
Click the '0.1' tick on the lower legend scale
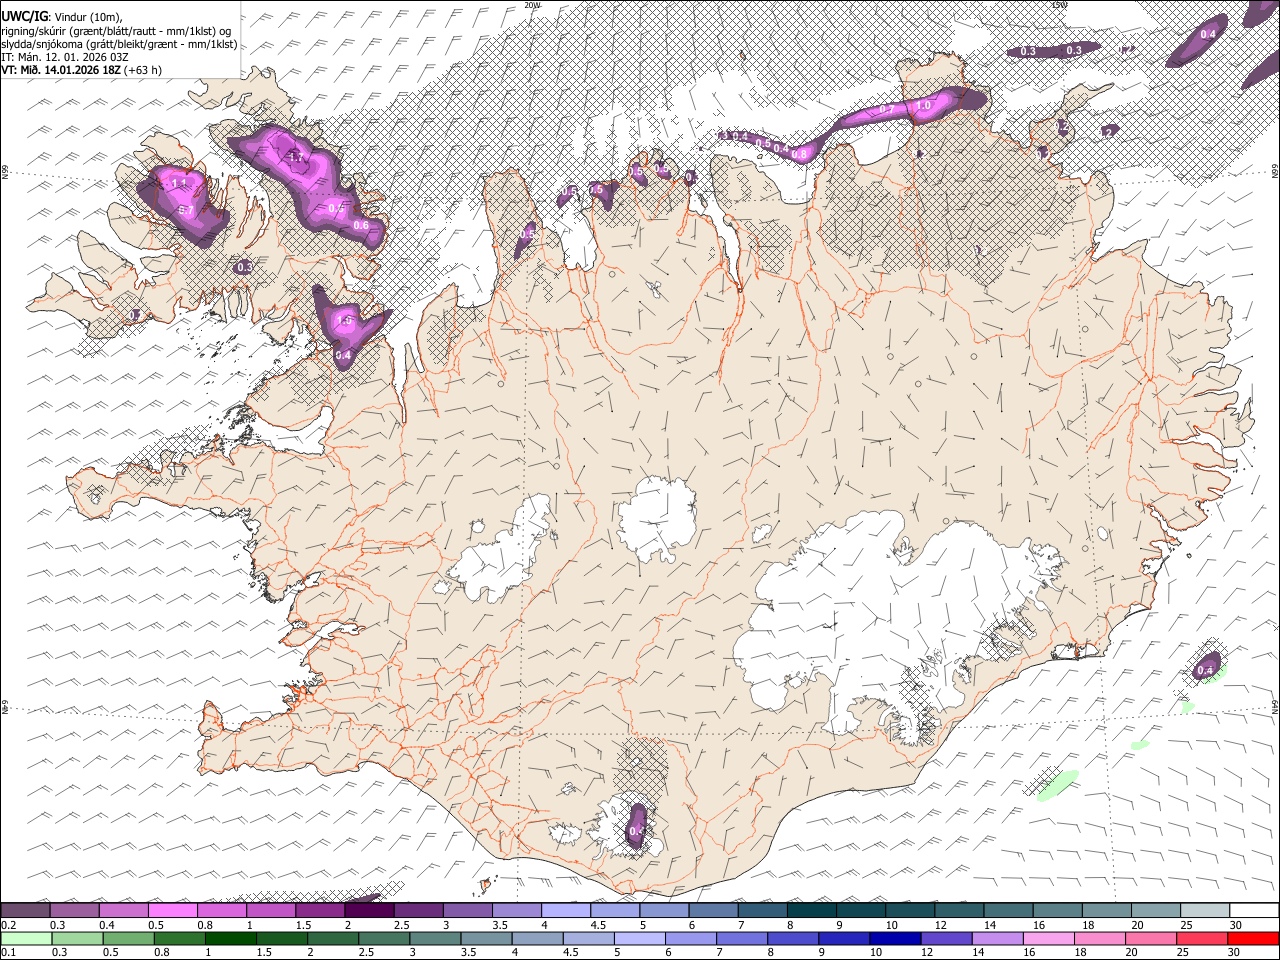tap(8, 952)
